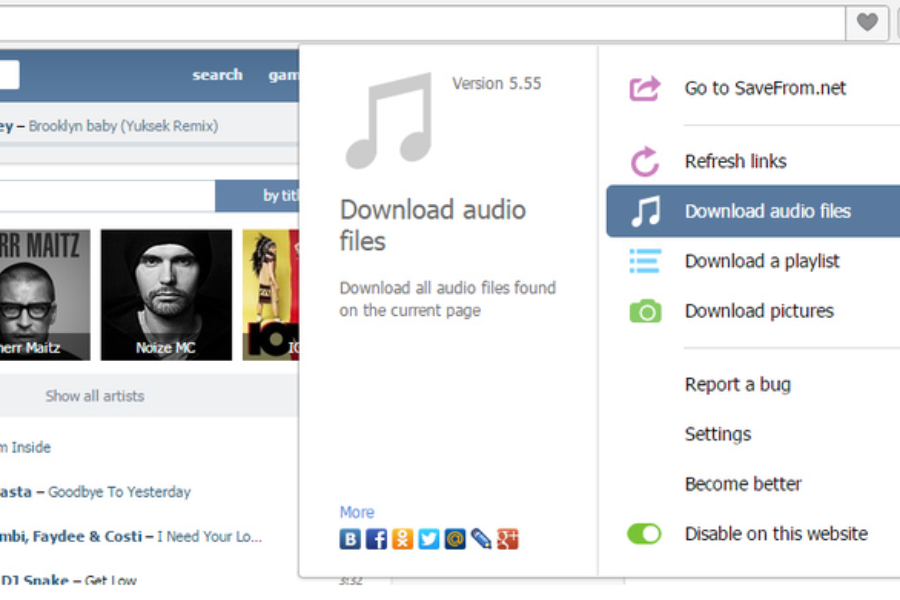Open the Report a bug menu entry
Screen dimensions: 900x600
click(738, 384)
